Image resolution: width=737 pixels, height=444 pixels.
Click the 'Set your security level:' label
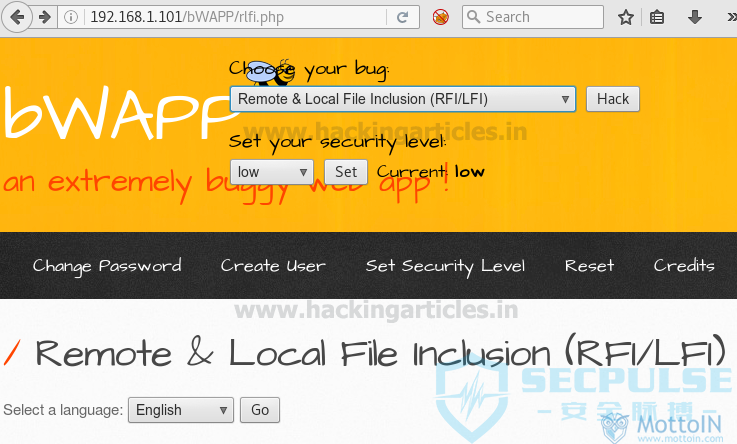pos(337,141)
